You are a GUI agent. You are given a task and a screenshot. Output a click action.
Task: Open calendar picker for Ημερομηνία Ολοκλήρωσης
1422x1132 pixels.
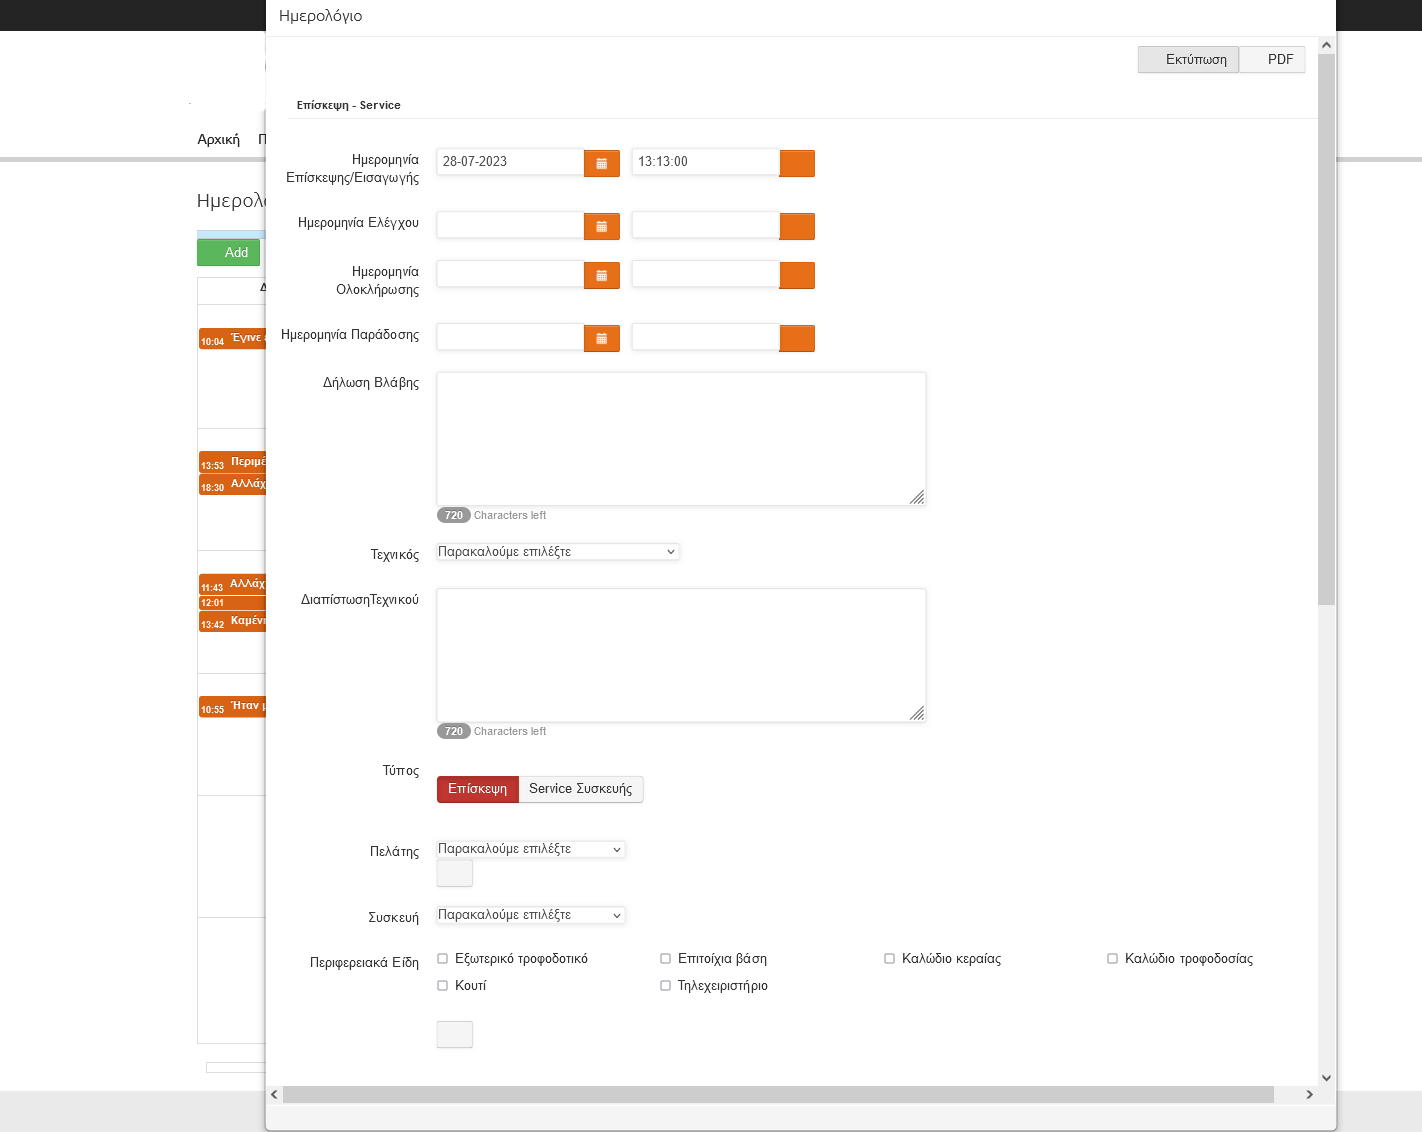(x=601, y=275)
